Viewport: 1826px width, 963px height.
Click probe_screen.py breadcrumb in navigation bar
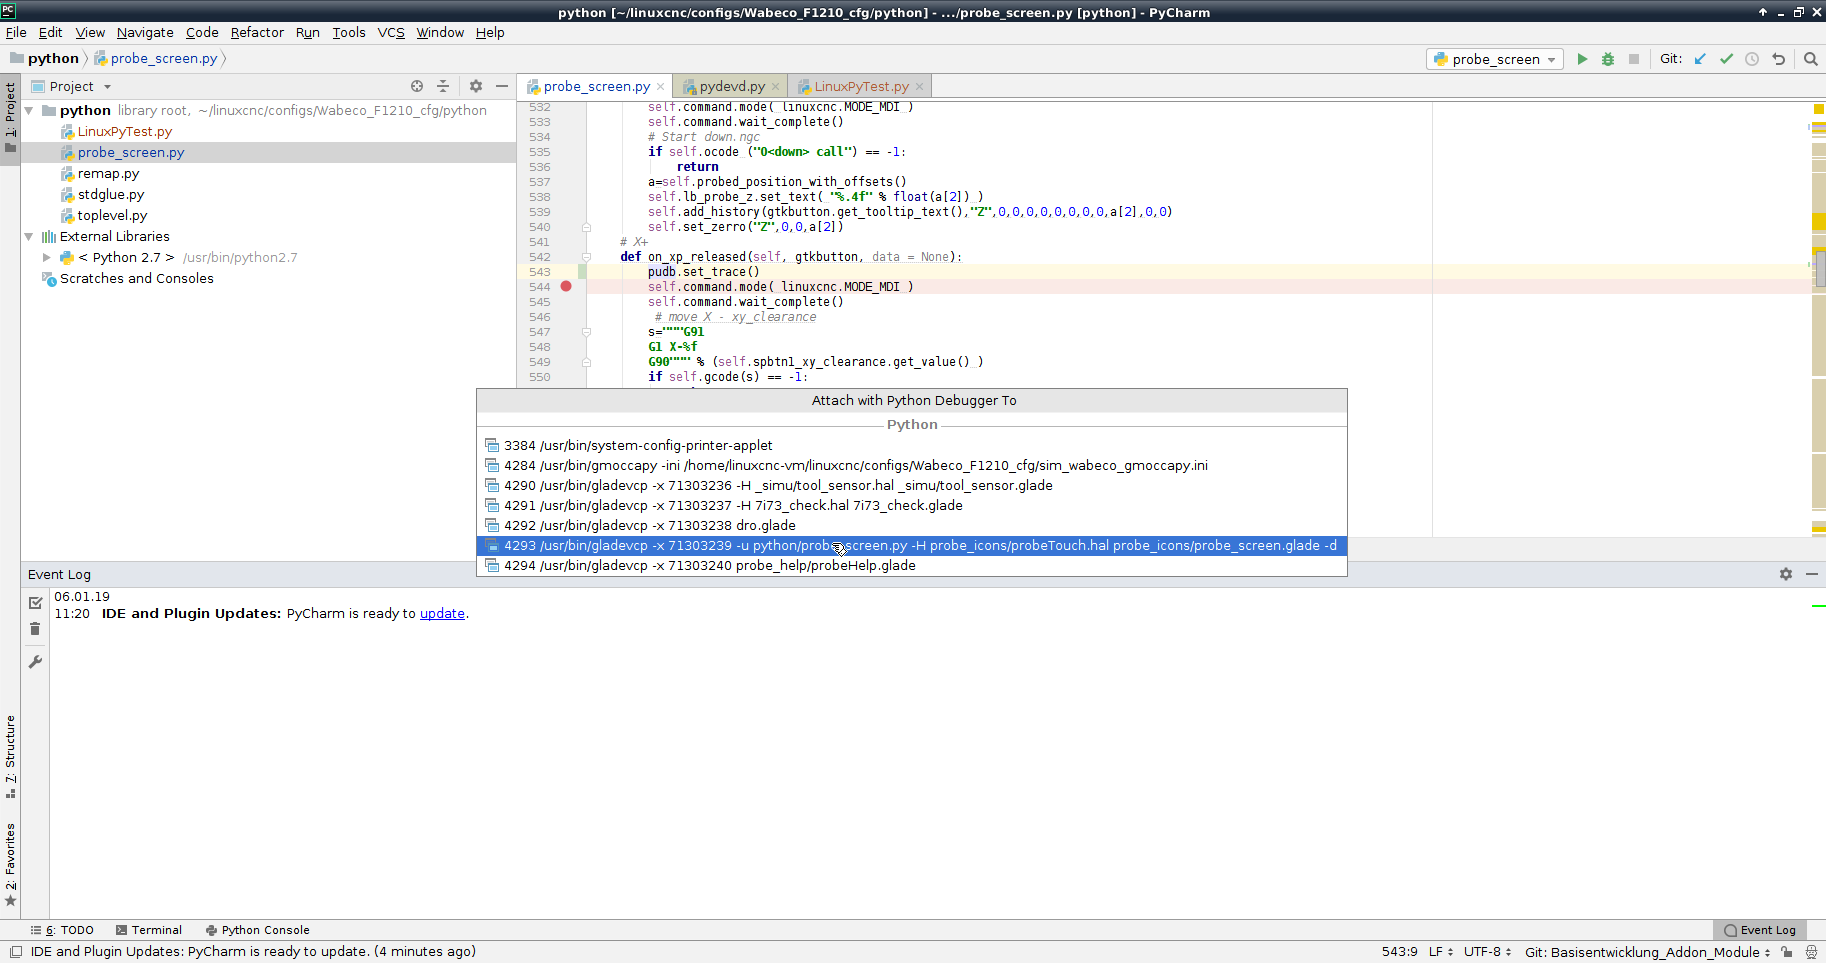coord(163,59)
